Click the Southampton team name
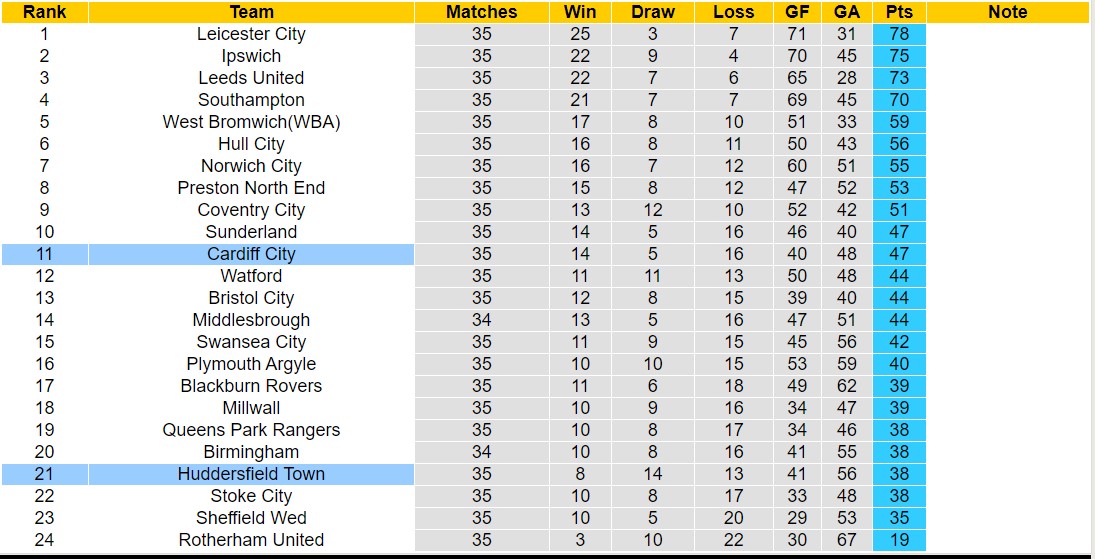This screenshot has height=559, width=1095. 251,100
